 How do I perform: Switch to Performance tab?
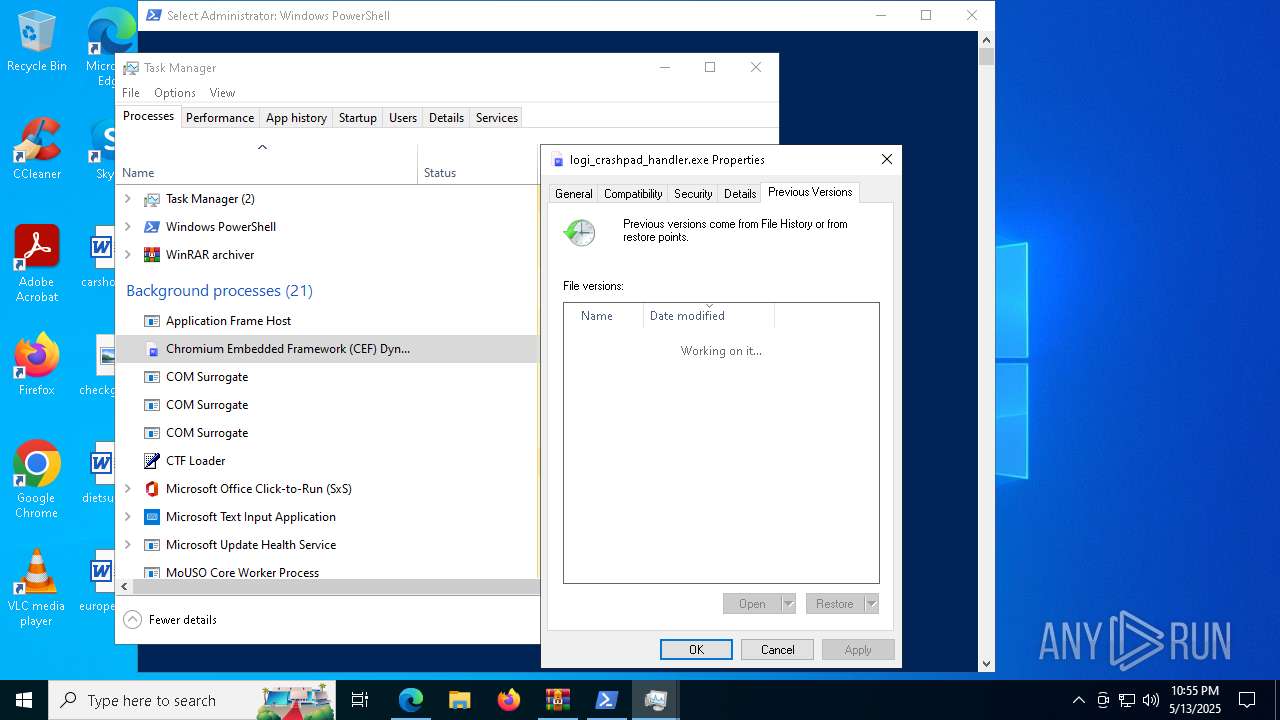(x=220, y=118)
